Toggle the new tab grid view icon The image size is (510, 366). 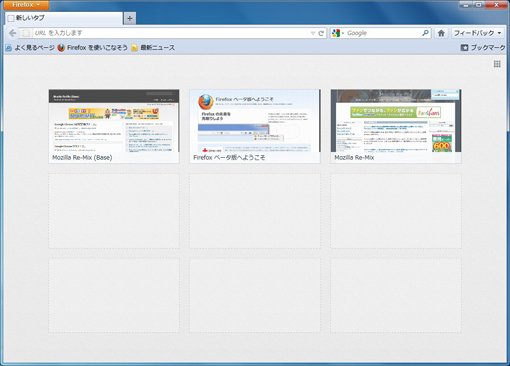497,64
